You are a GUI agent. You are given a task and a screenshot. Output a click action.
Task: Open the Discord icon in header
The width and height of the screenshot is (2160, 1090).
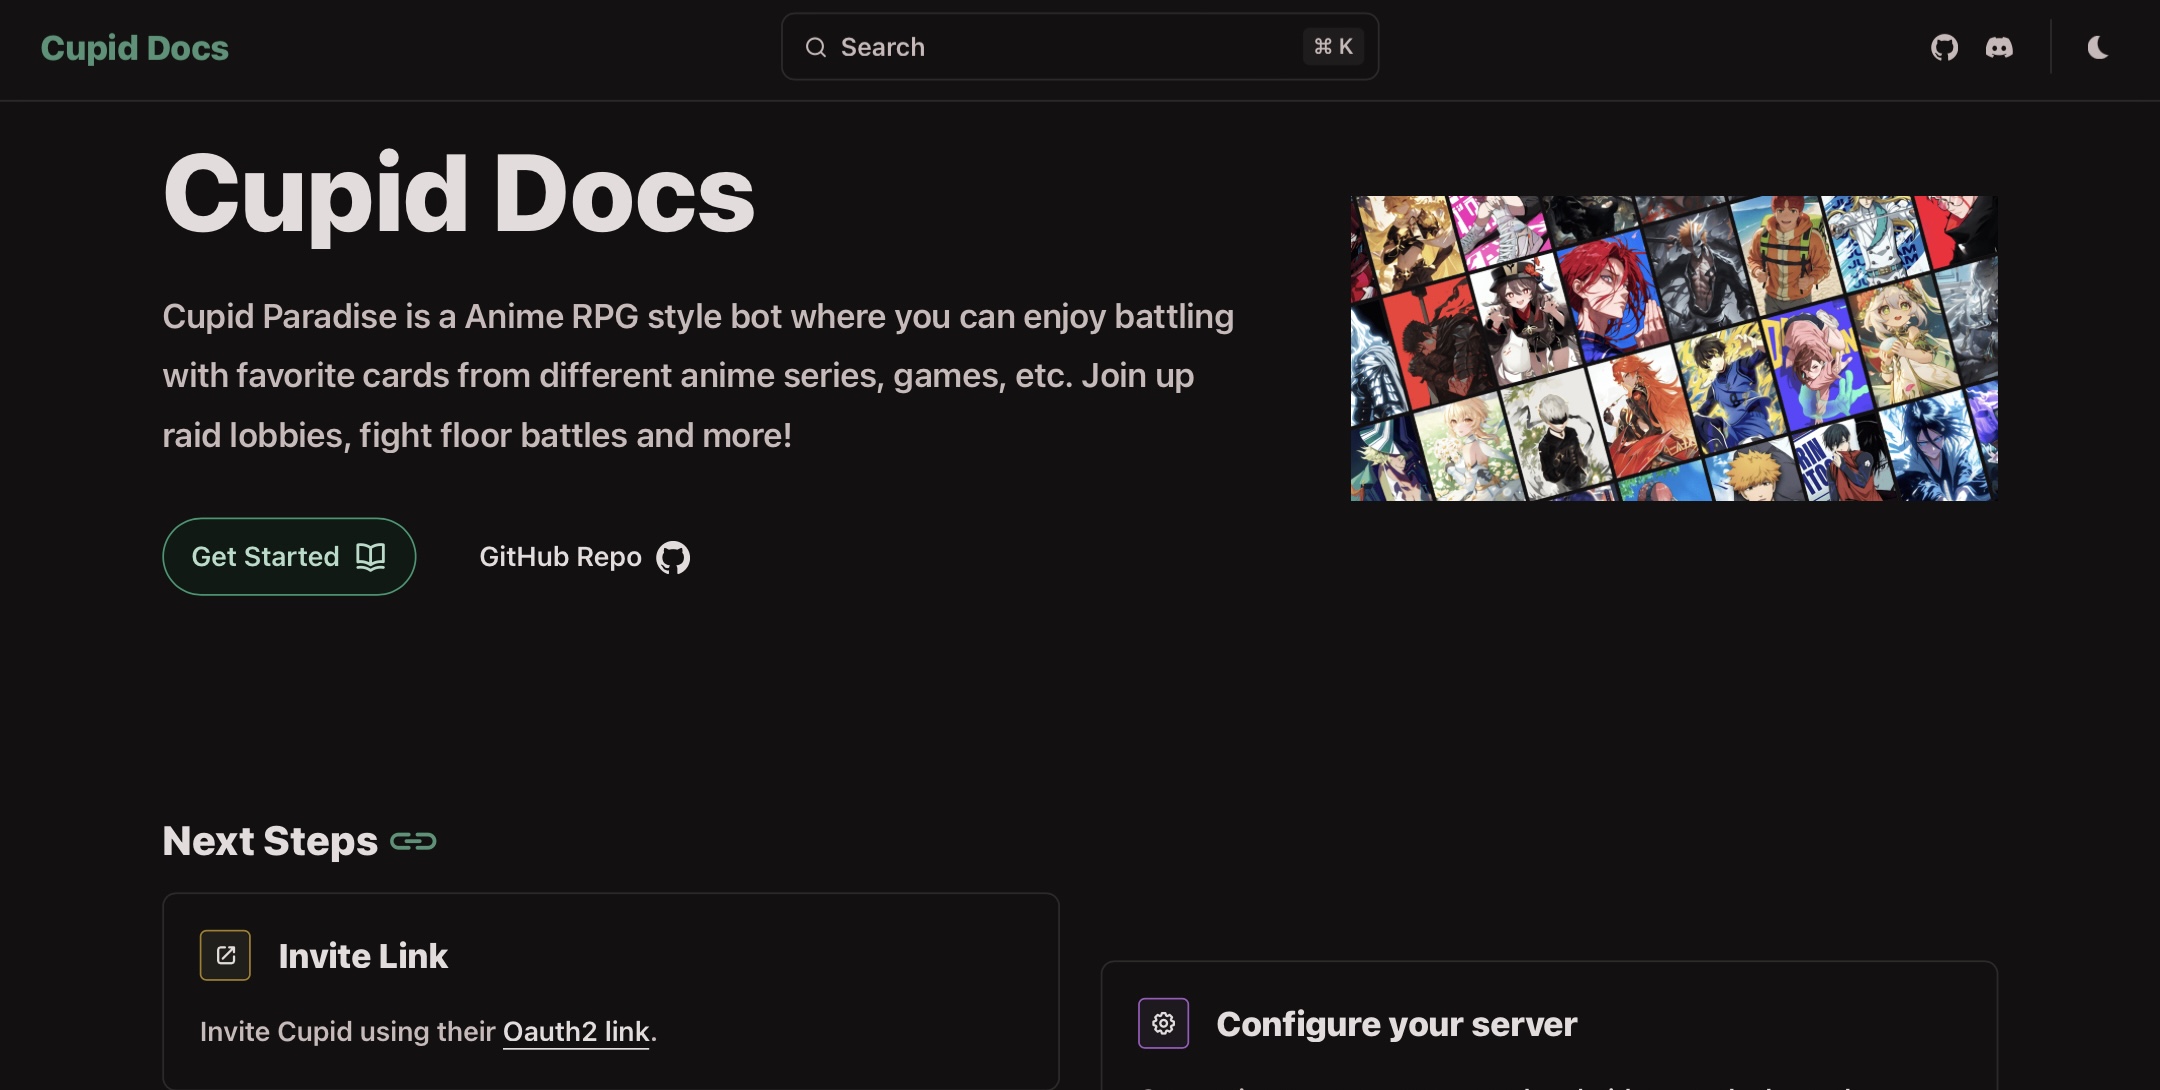(x=1999, y=47)
